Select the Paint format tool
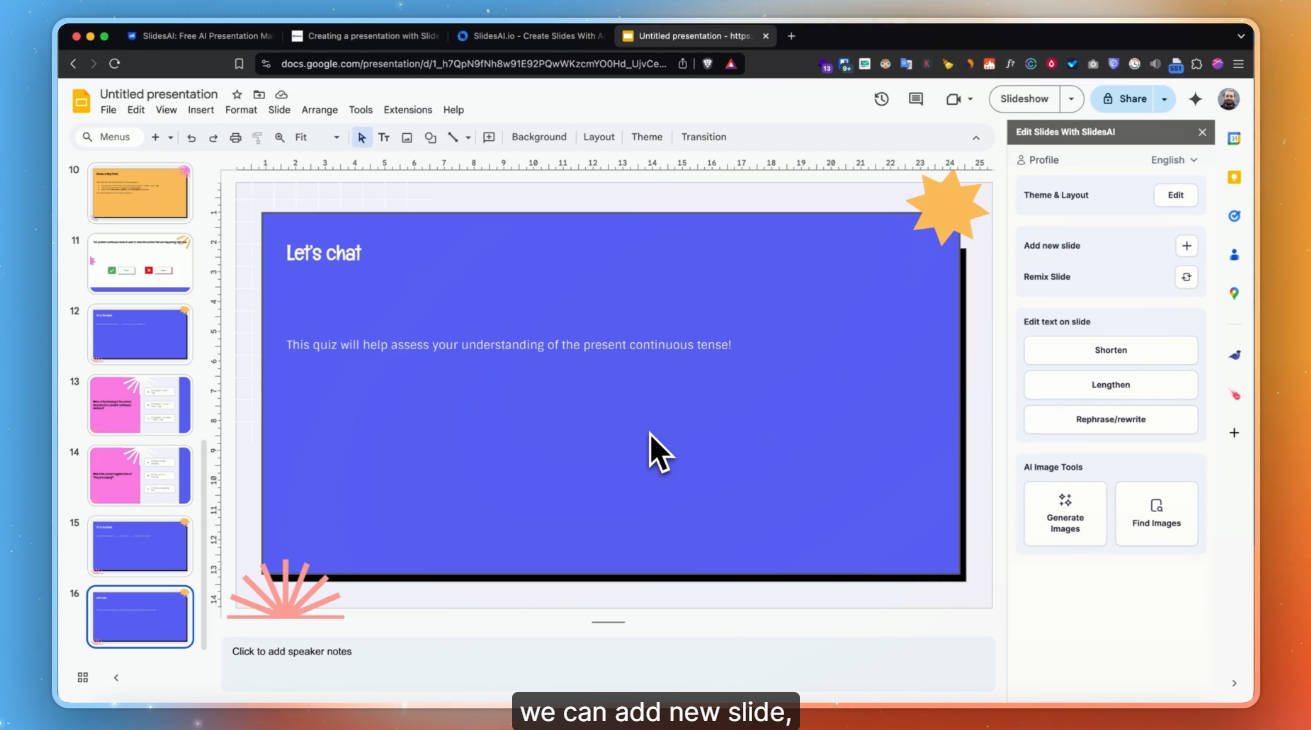Screen dimensions: 1311x730 [257, 138]
